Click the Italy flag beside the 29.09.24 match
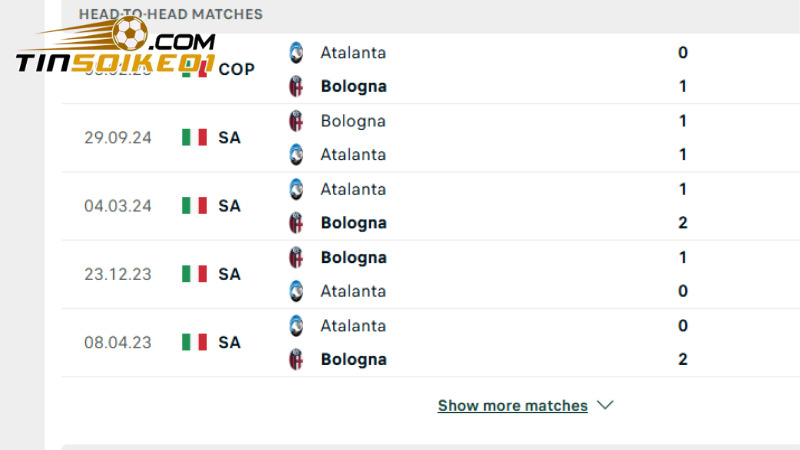800x450 pixels. click(x=194, y=138)
